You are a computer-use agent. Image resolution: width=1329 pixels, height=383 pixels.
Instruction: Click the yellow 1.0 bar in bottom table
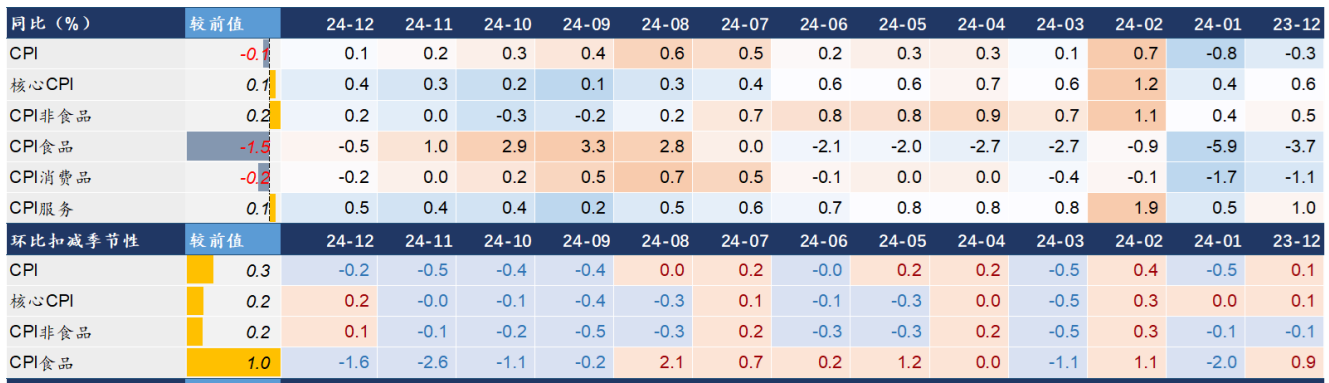[229, 364]
